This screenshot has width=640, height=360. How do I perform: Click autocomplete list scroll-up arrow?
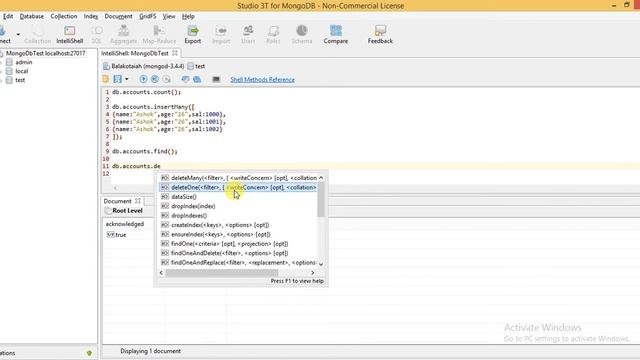pyautogui.click(x=321, y=178)
